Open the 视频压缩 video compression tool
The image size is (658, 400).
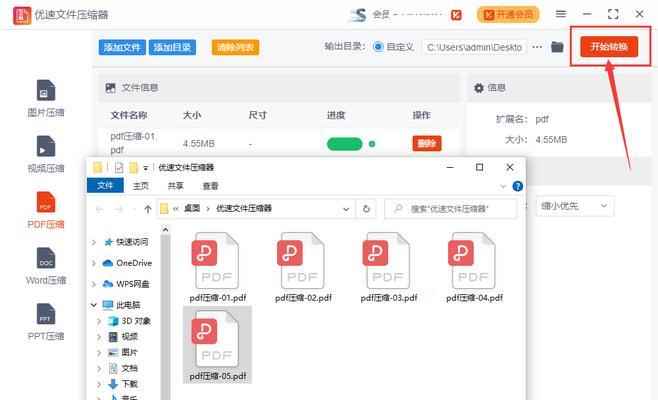pyautogui.click(x=46, y=154)
